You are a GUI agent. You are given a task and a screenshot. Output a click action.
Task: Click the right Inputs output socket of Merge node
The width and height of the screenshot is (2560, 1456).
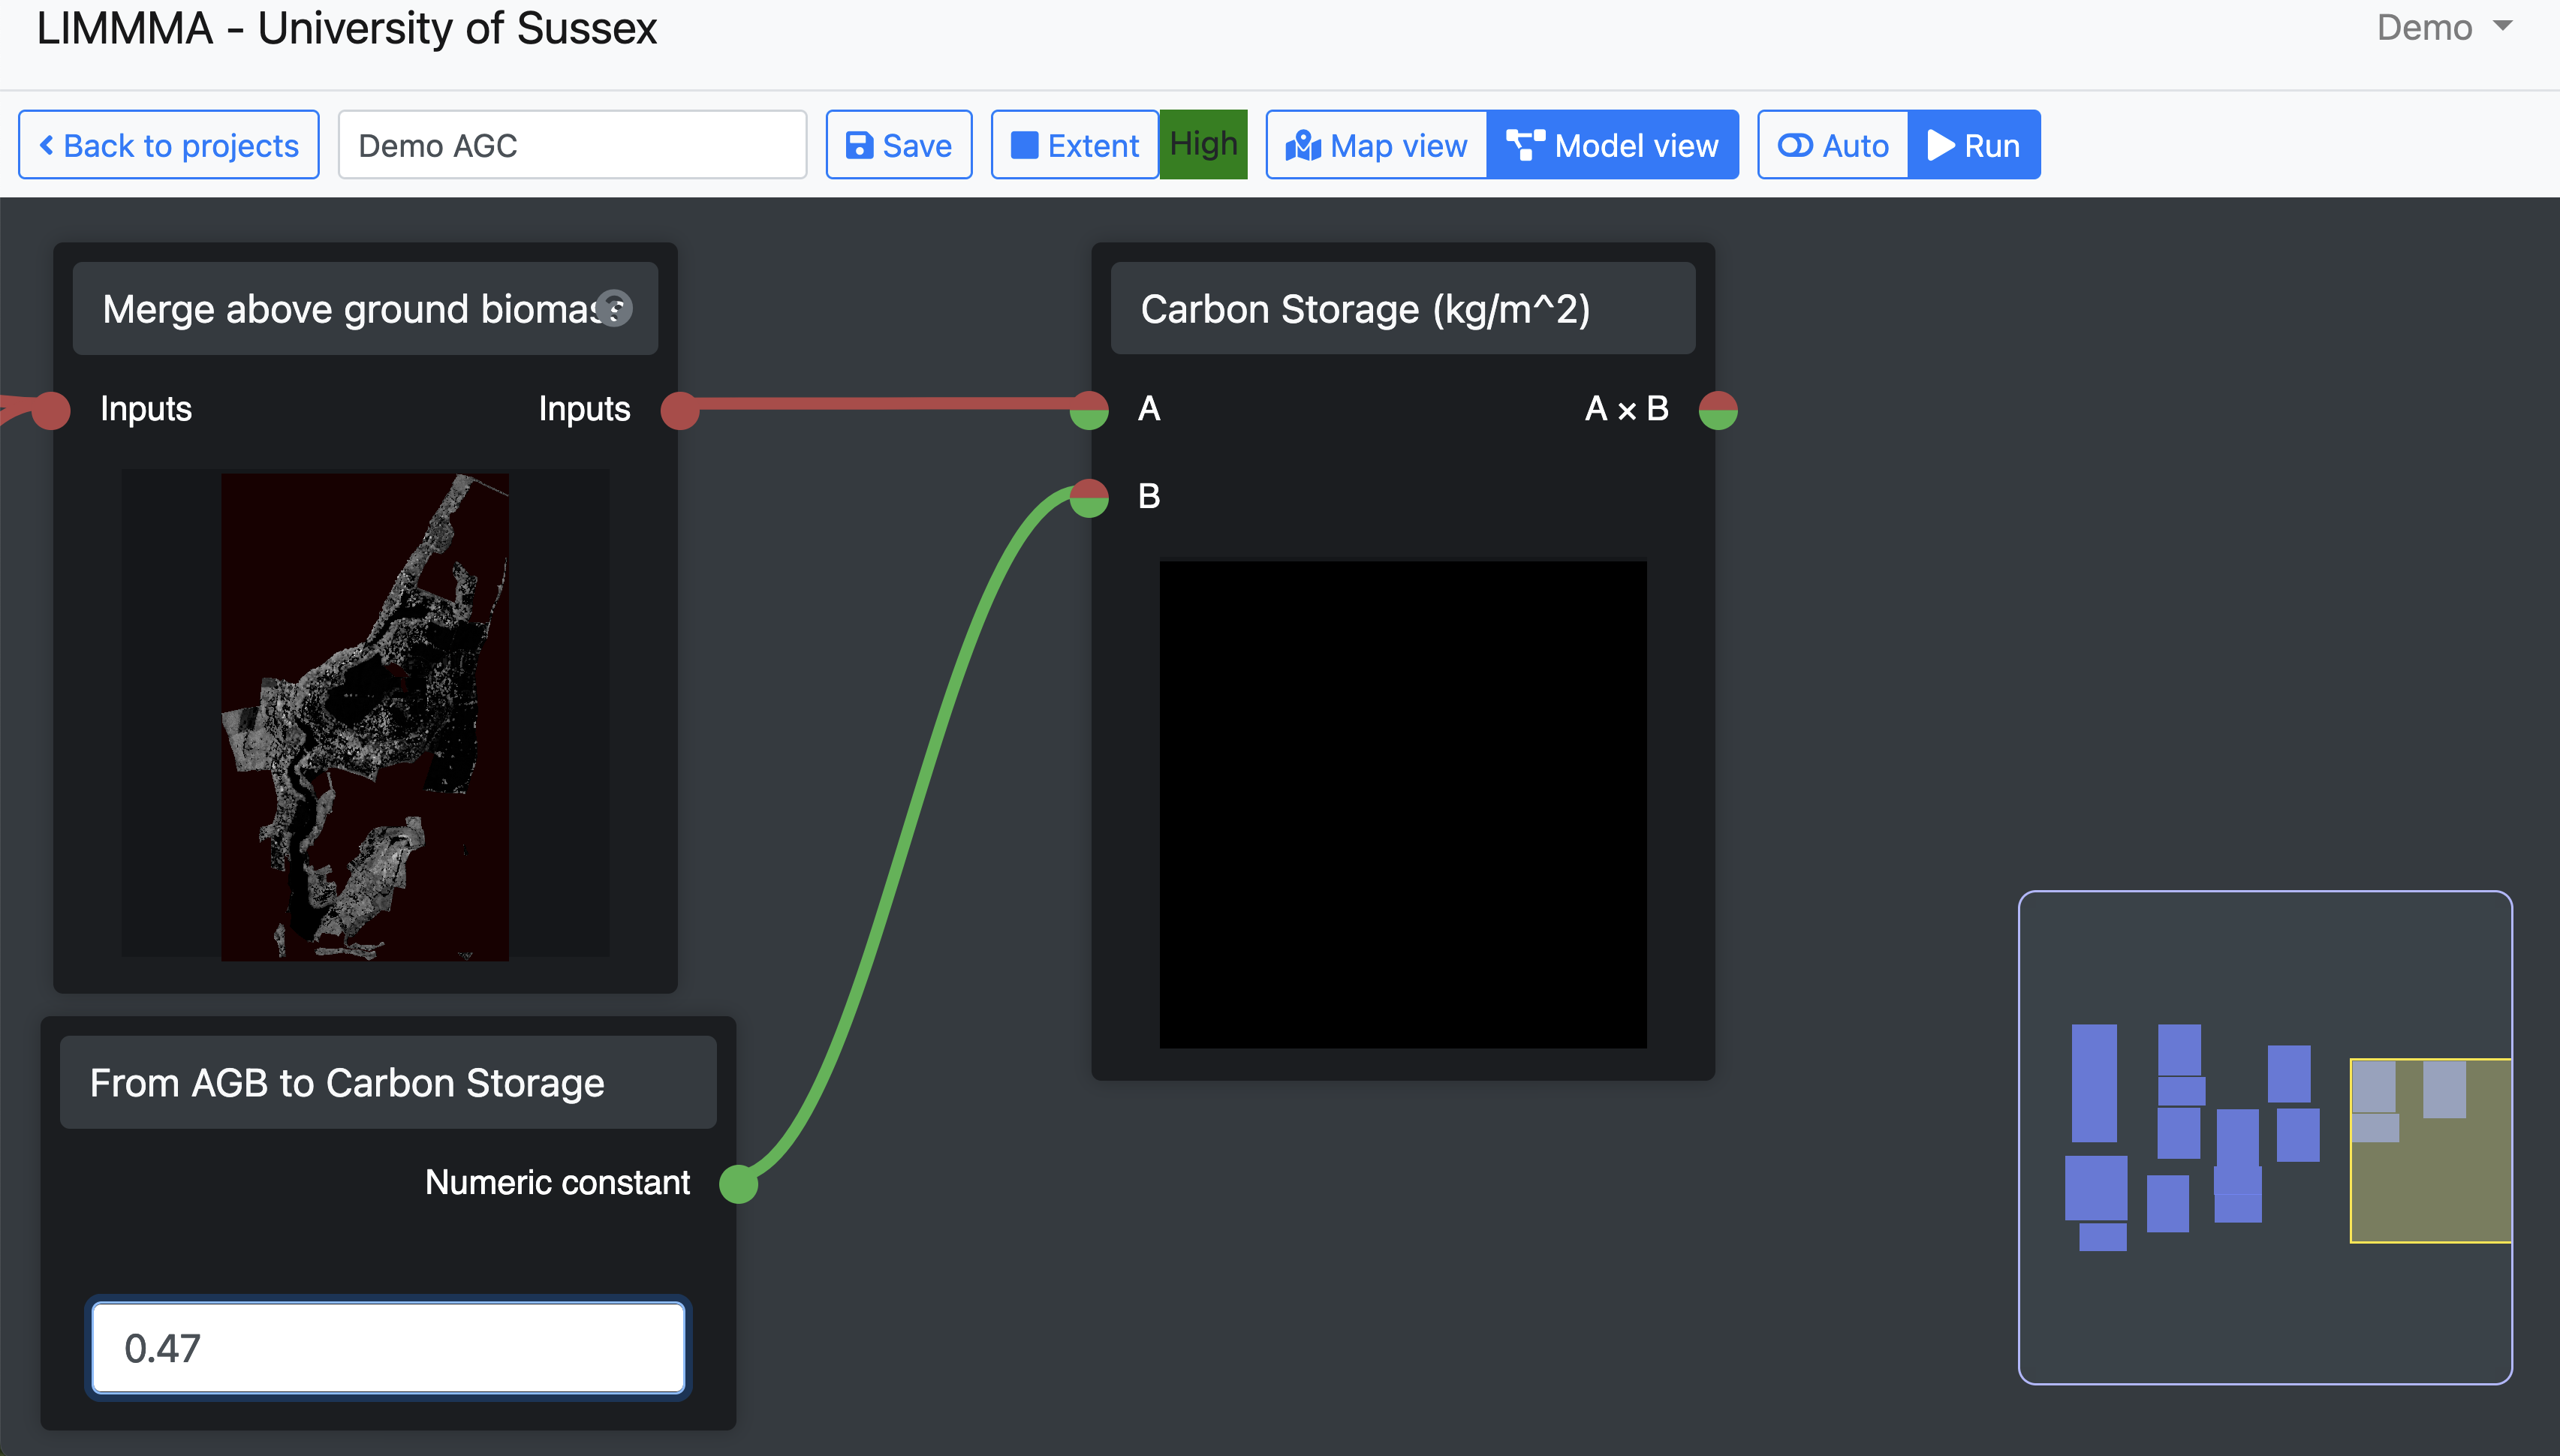point(680,410)
